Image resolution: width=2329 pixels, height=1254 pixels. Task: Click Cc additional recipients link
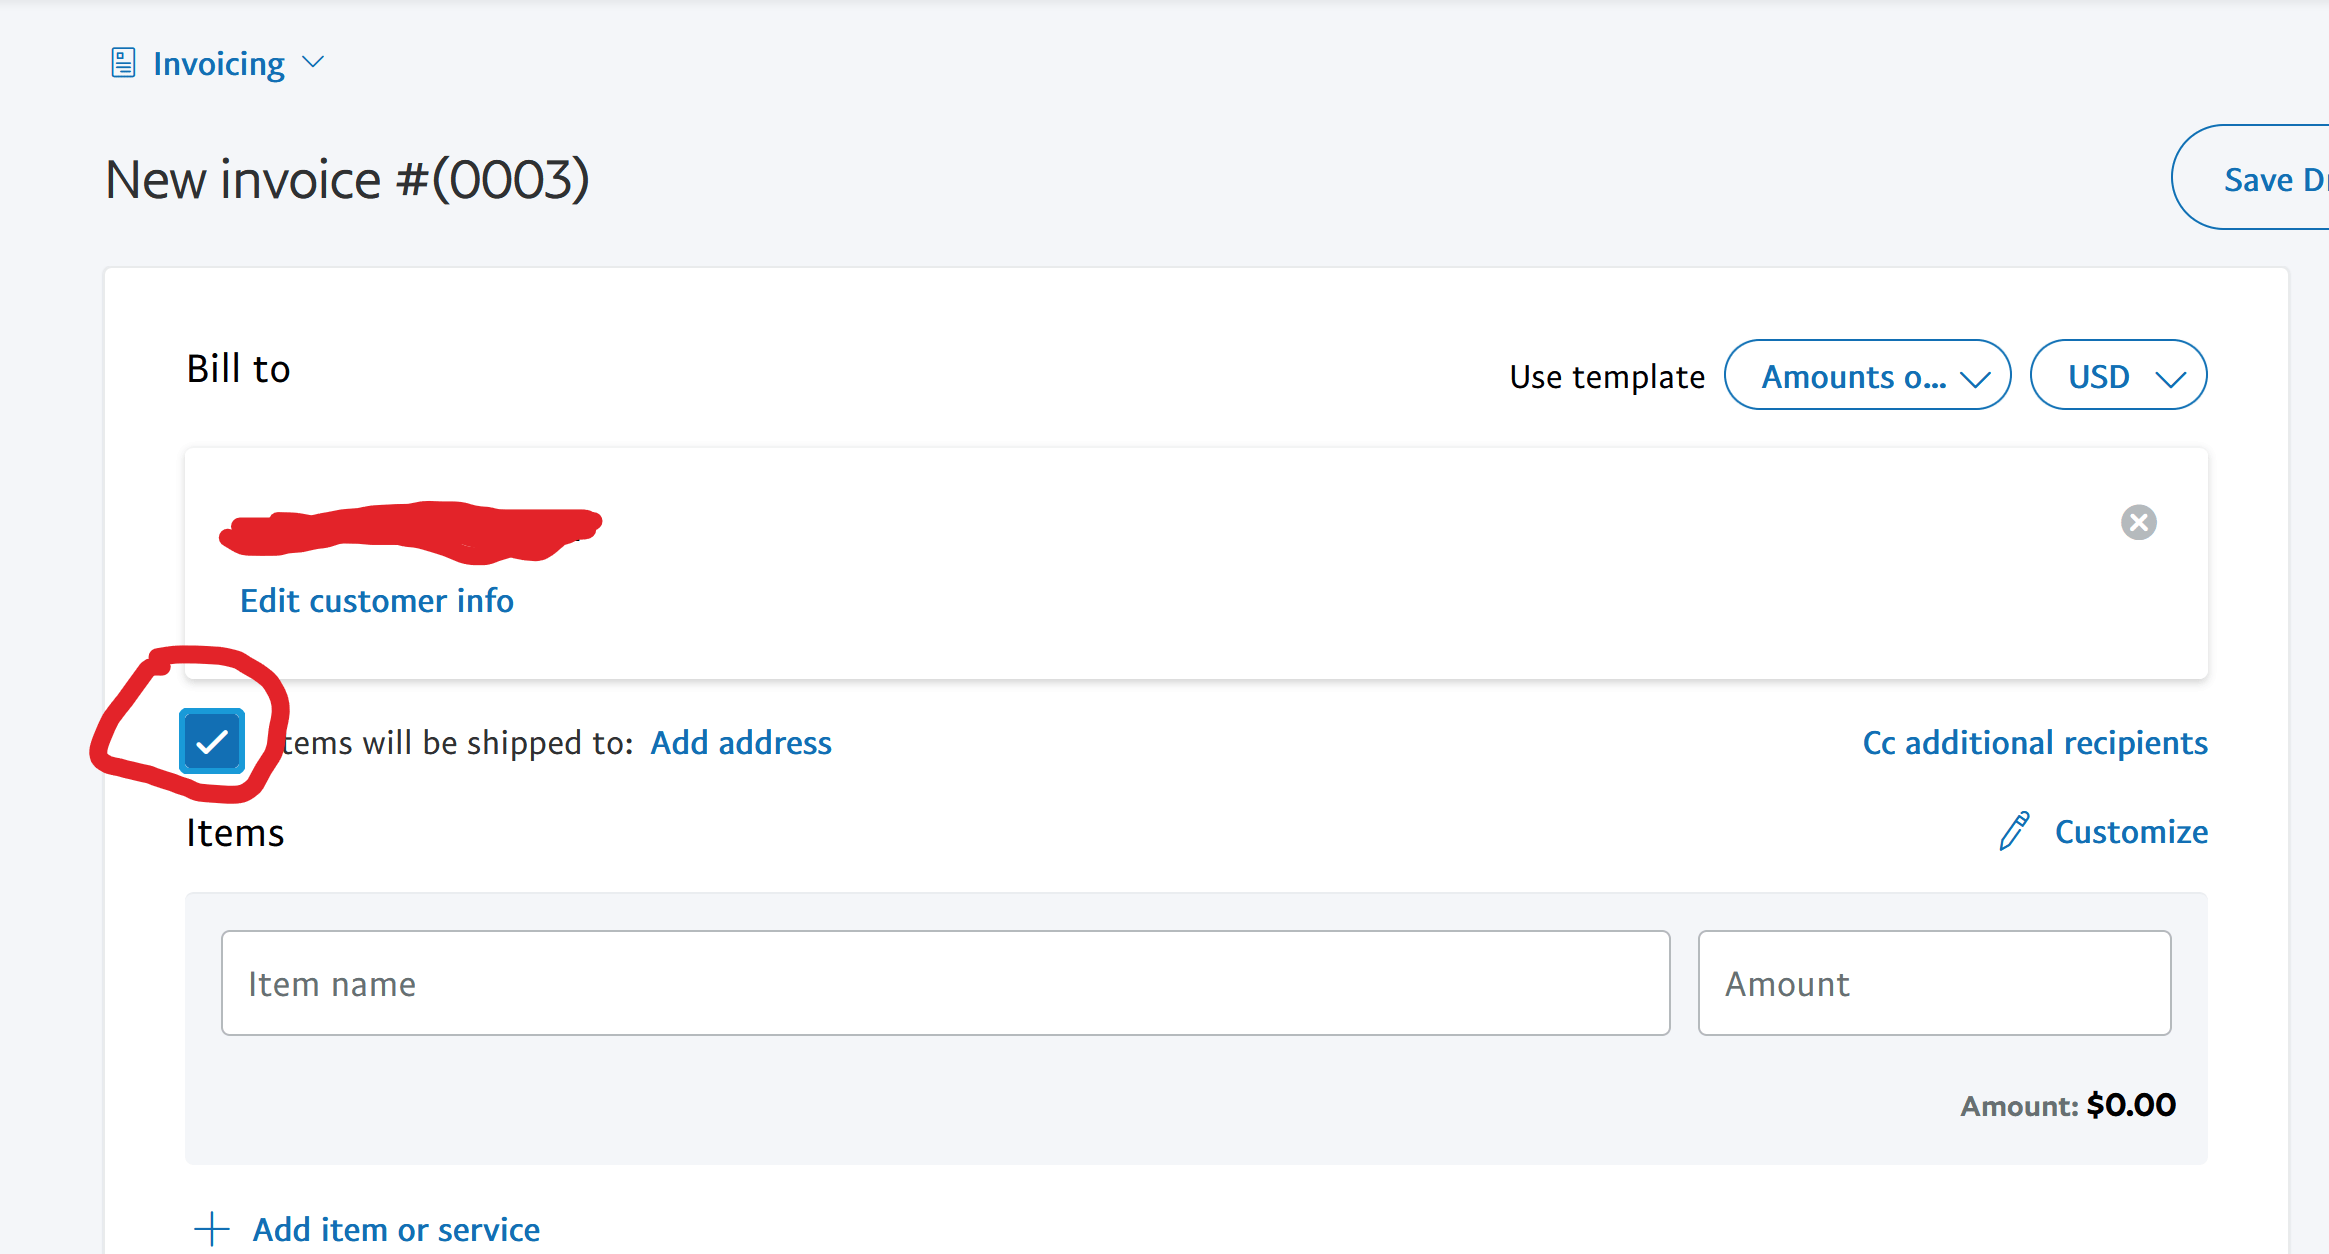click(2034, 743)
